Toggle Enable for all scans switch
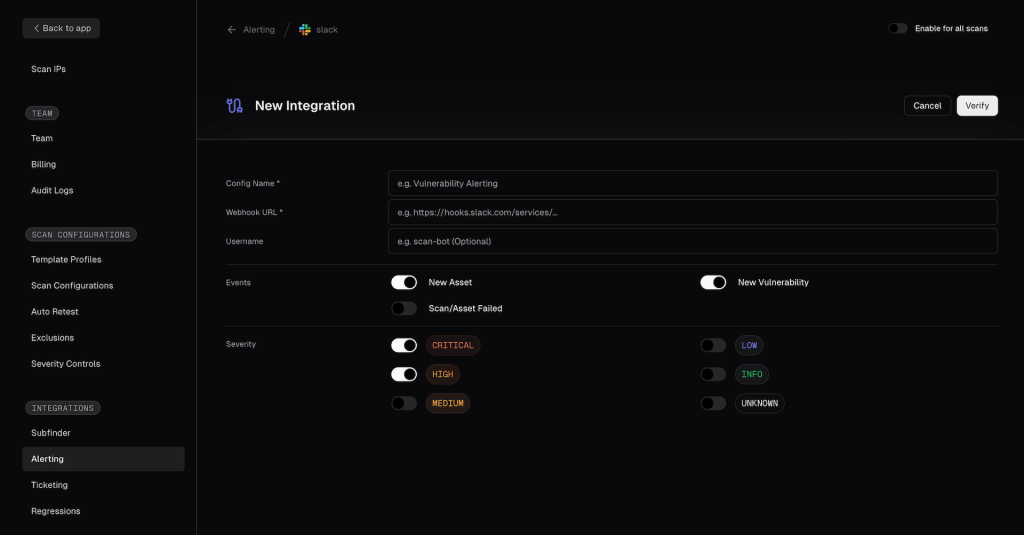The width and height of the screenshot is (1024, 535). coord(897,28)
